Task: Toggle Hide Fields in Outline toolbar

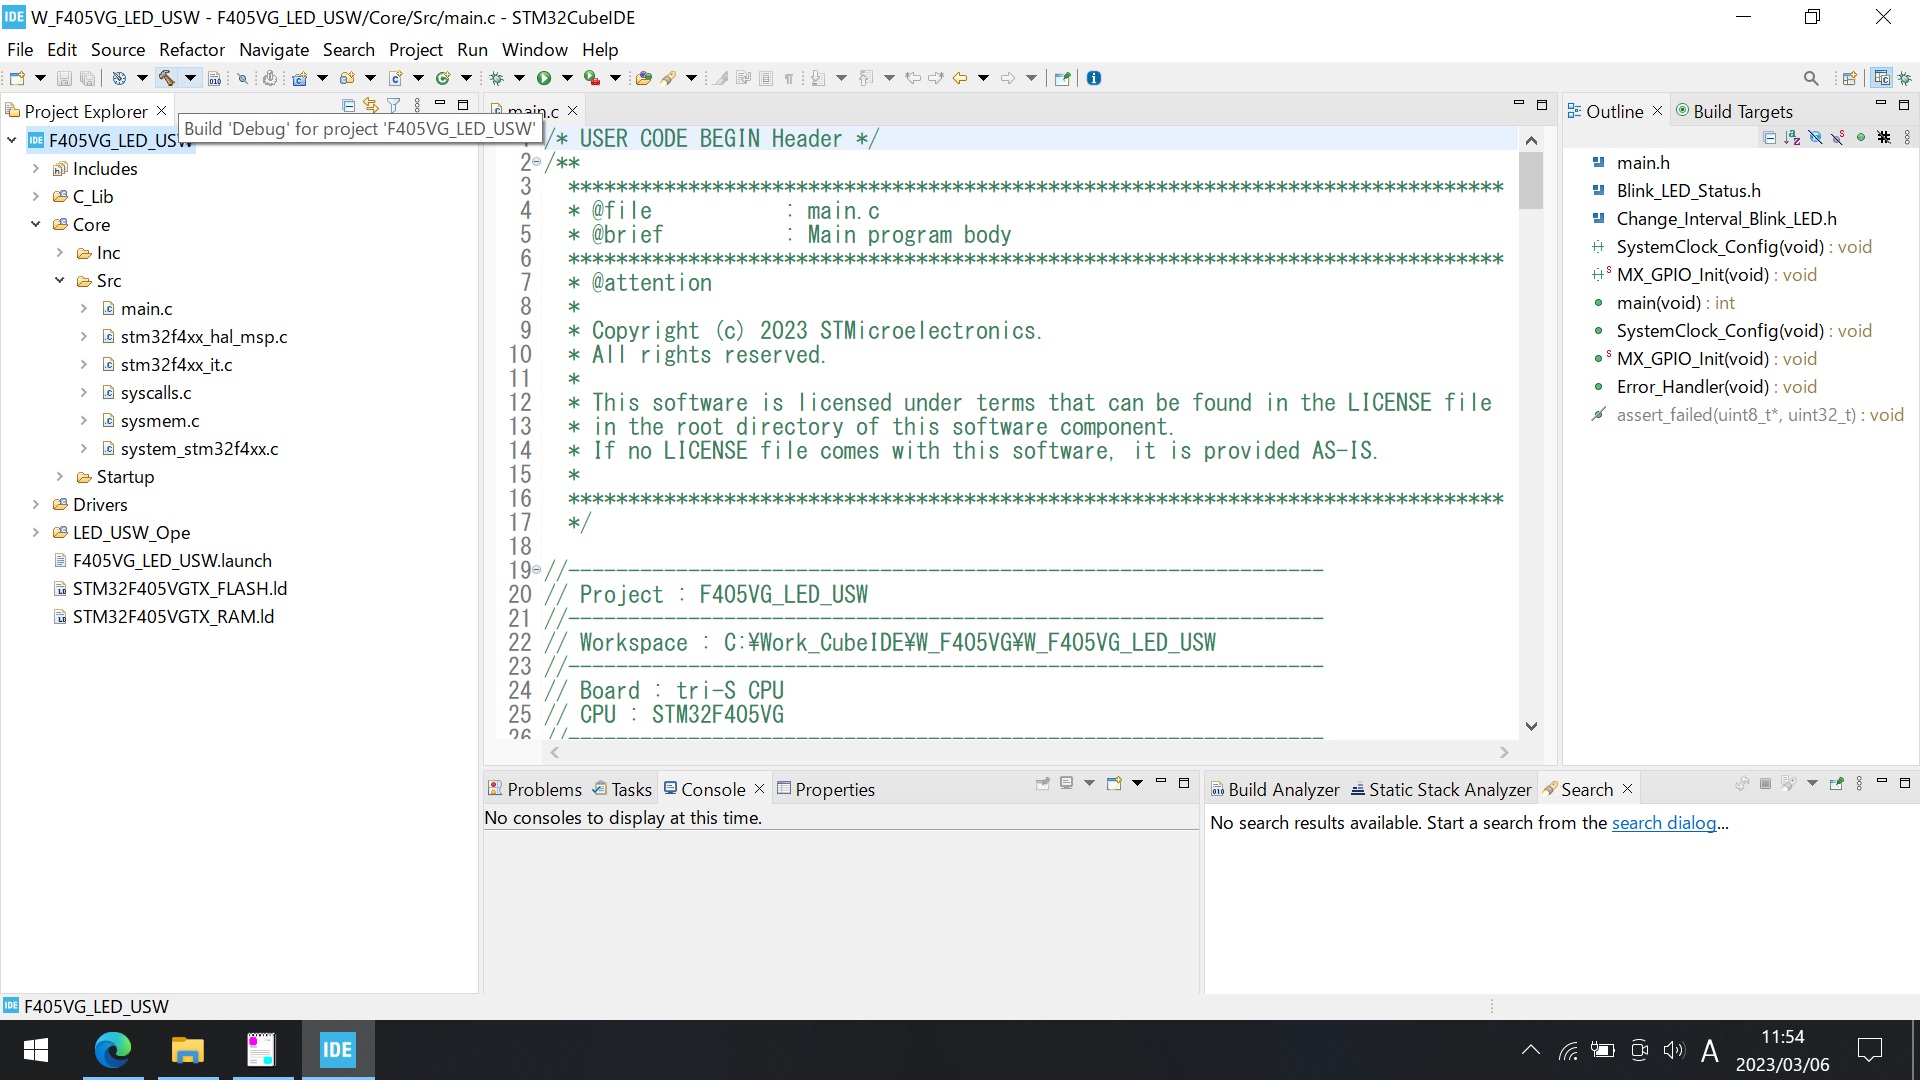Action: [1815, 138]
